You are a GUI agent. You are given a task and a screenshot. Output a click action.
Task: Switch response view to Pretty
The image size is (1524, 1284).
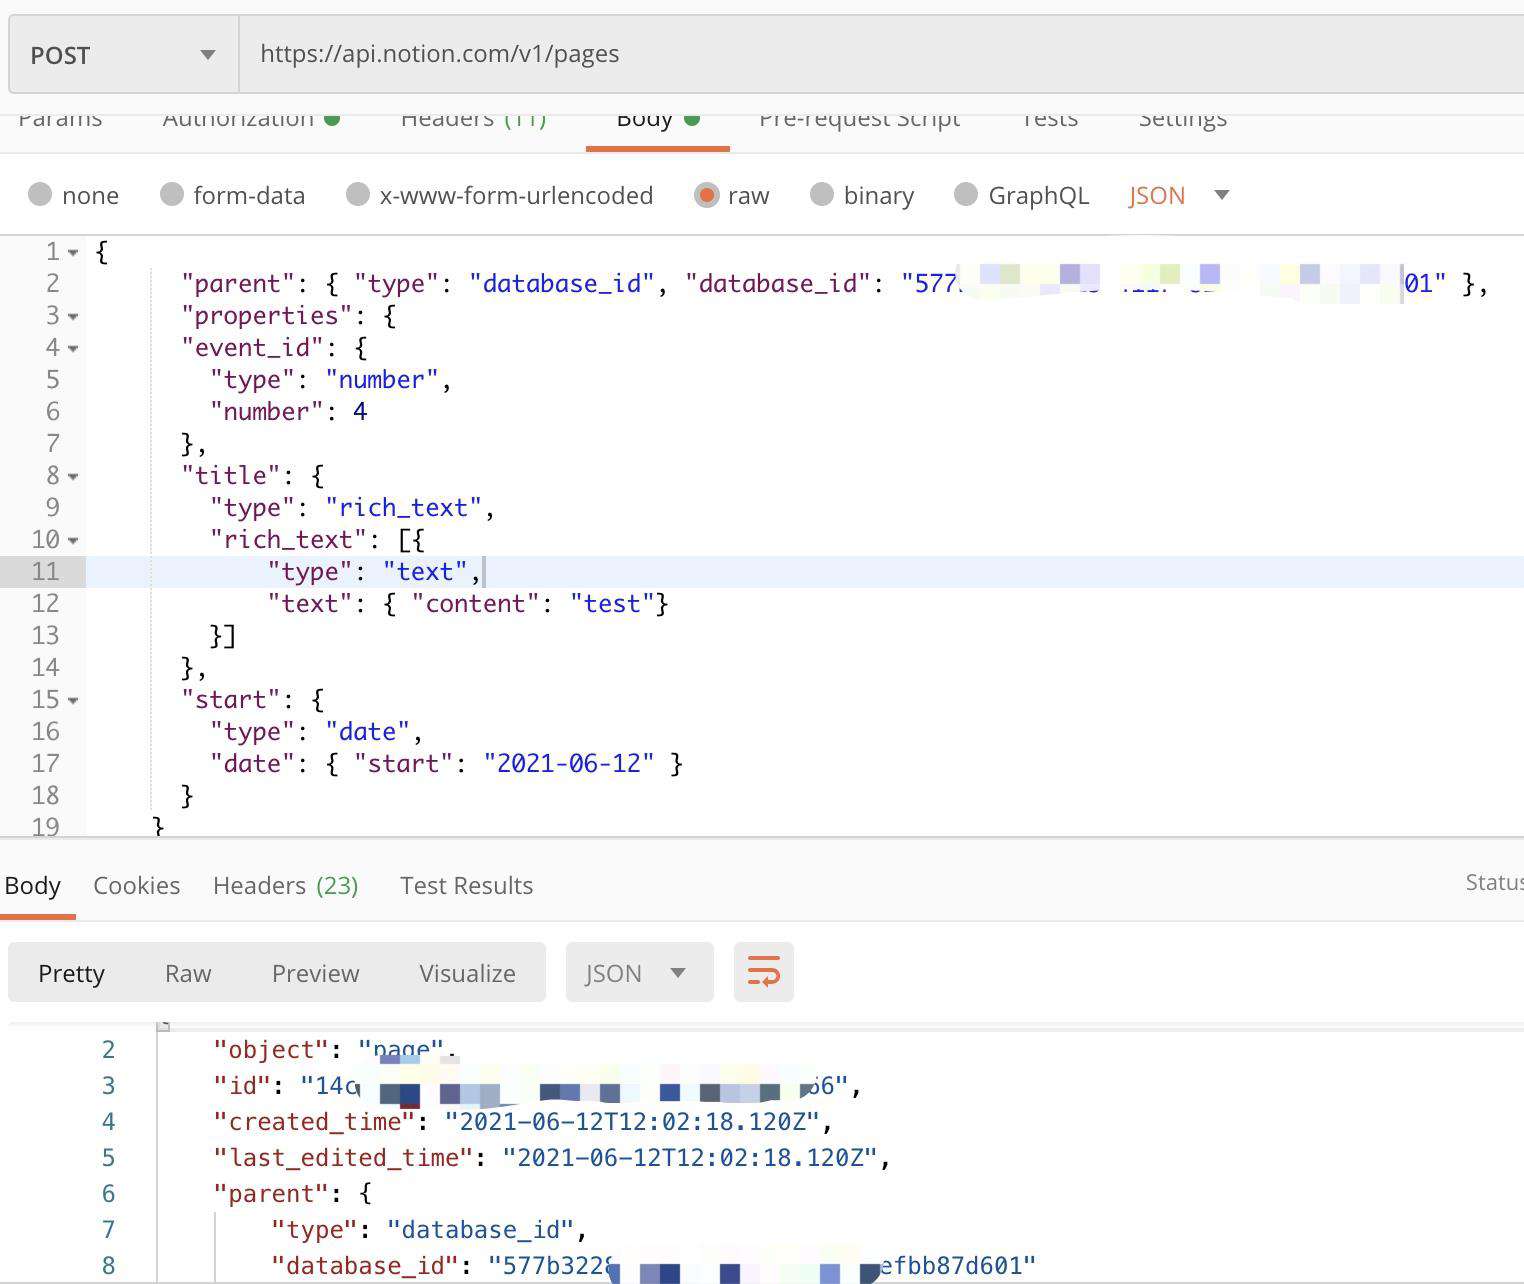(71, 973)
